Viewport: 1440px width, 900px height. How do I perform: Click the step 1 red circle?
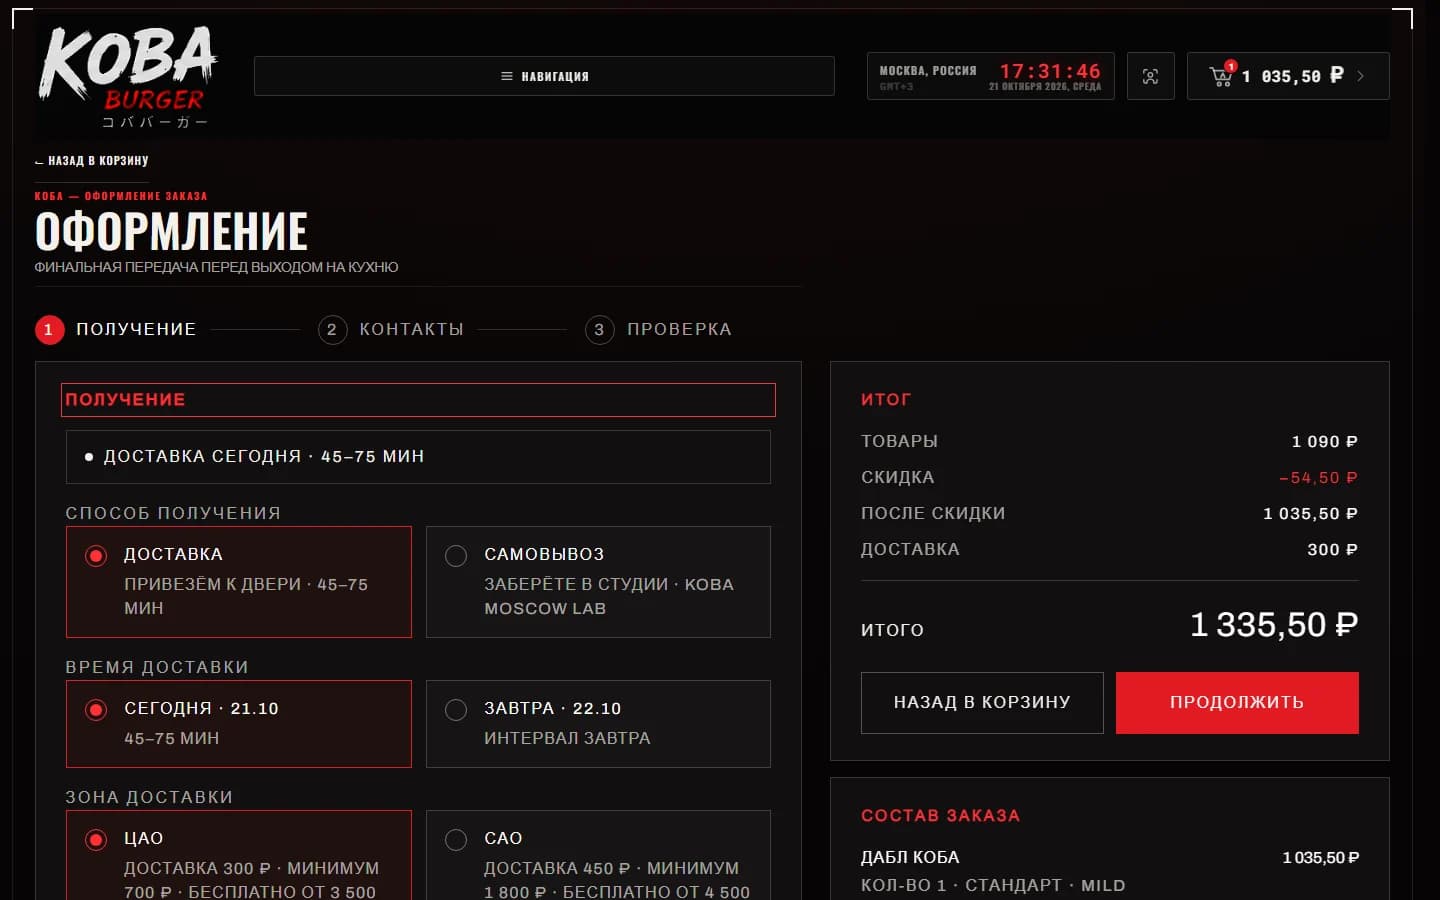pos(49,329)
